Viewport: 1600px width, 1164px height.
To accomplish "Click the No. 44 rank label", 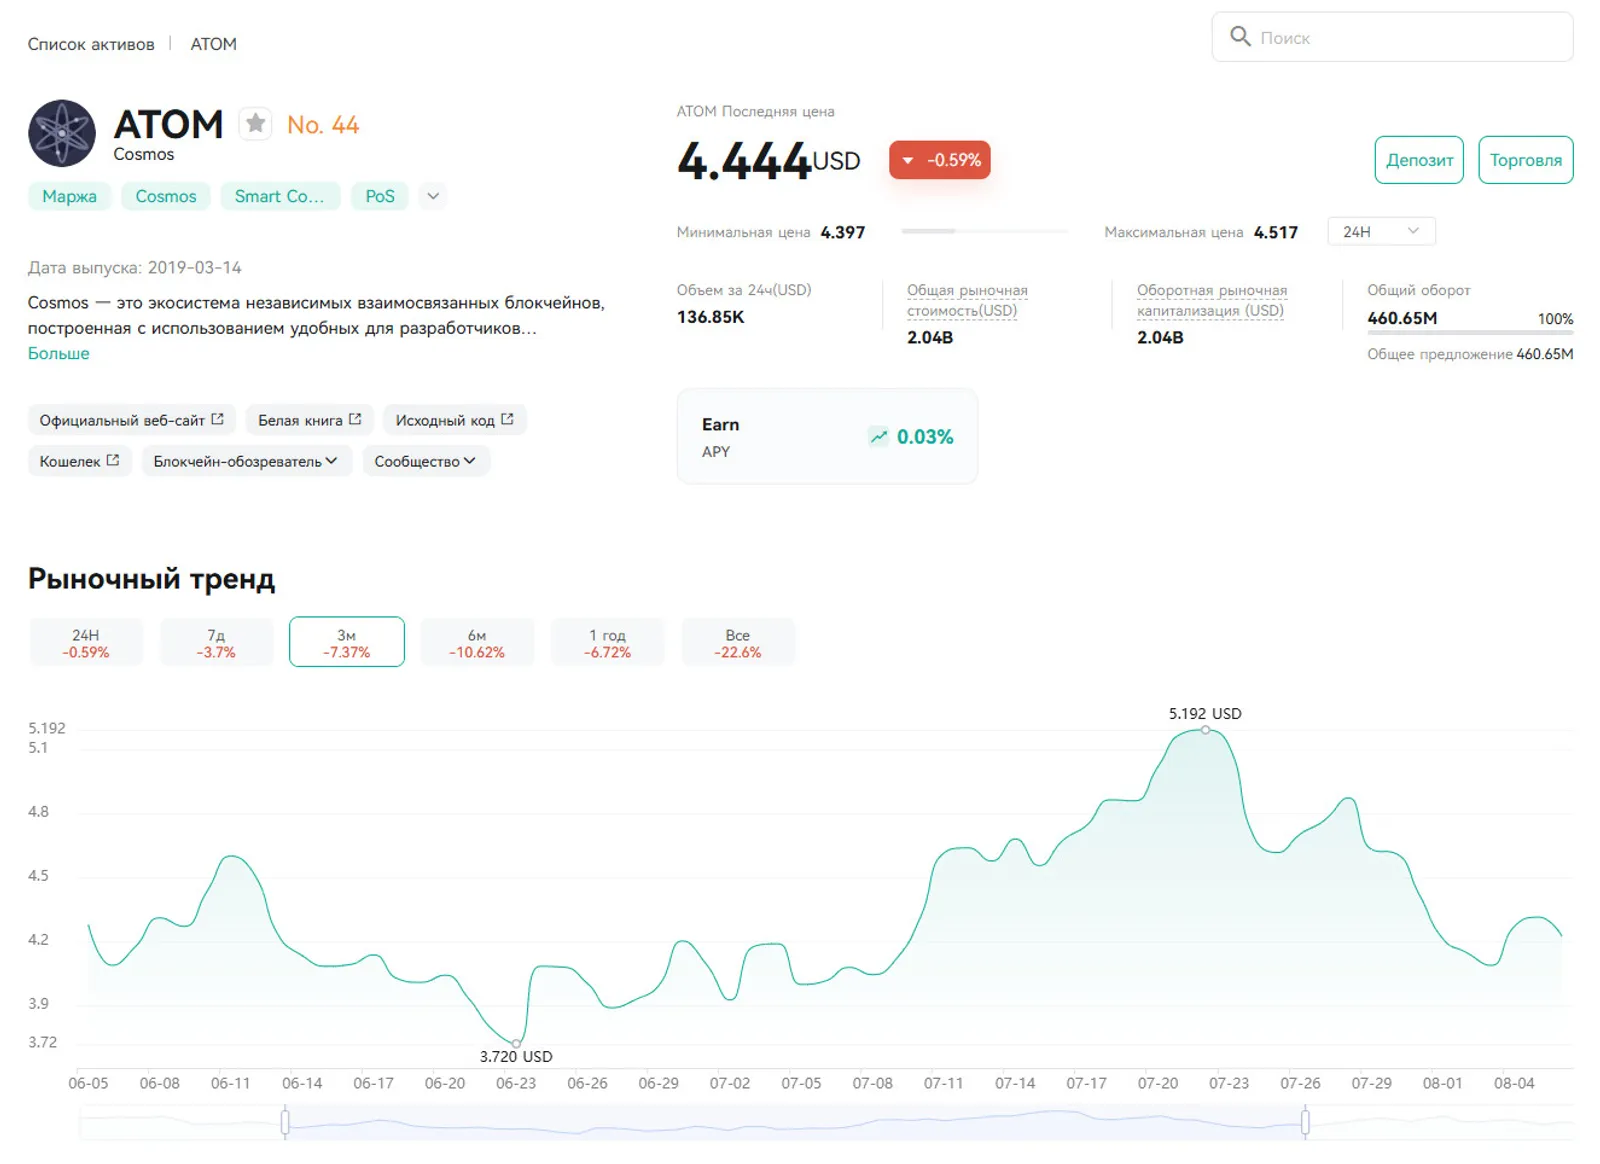I will (x=323, y=125).
